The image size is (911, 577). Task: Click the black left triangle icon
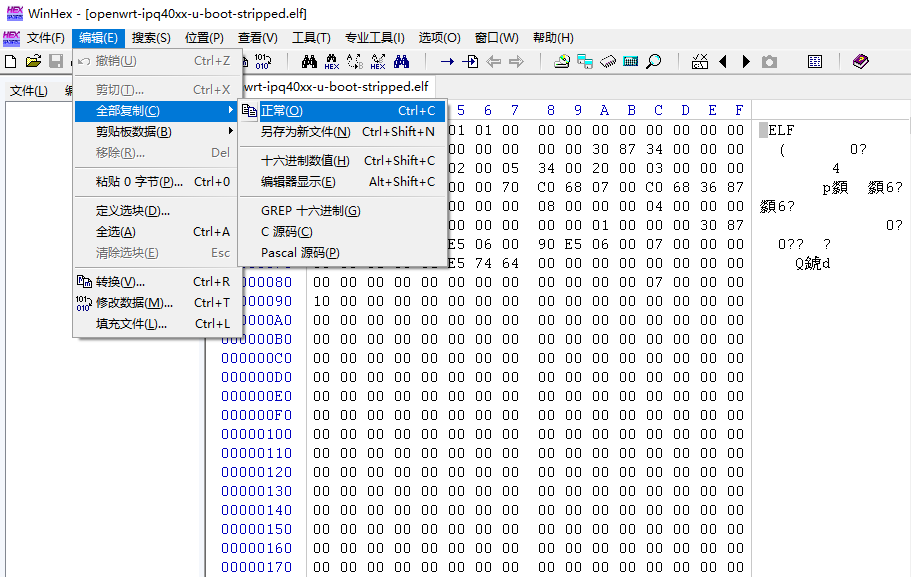(x=723, y=62)
